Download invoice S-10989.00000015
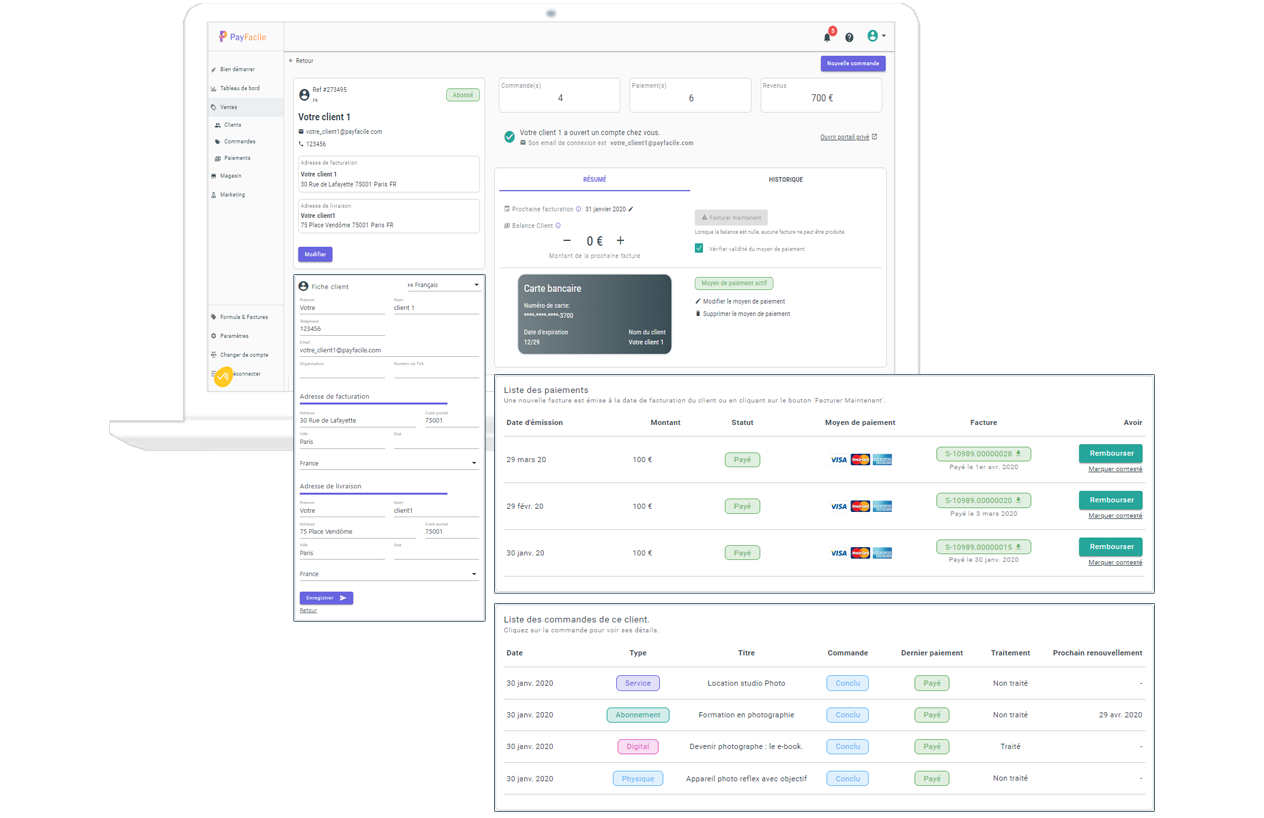 pyautogui.click(x=983, y=547)
